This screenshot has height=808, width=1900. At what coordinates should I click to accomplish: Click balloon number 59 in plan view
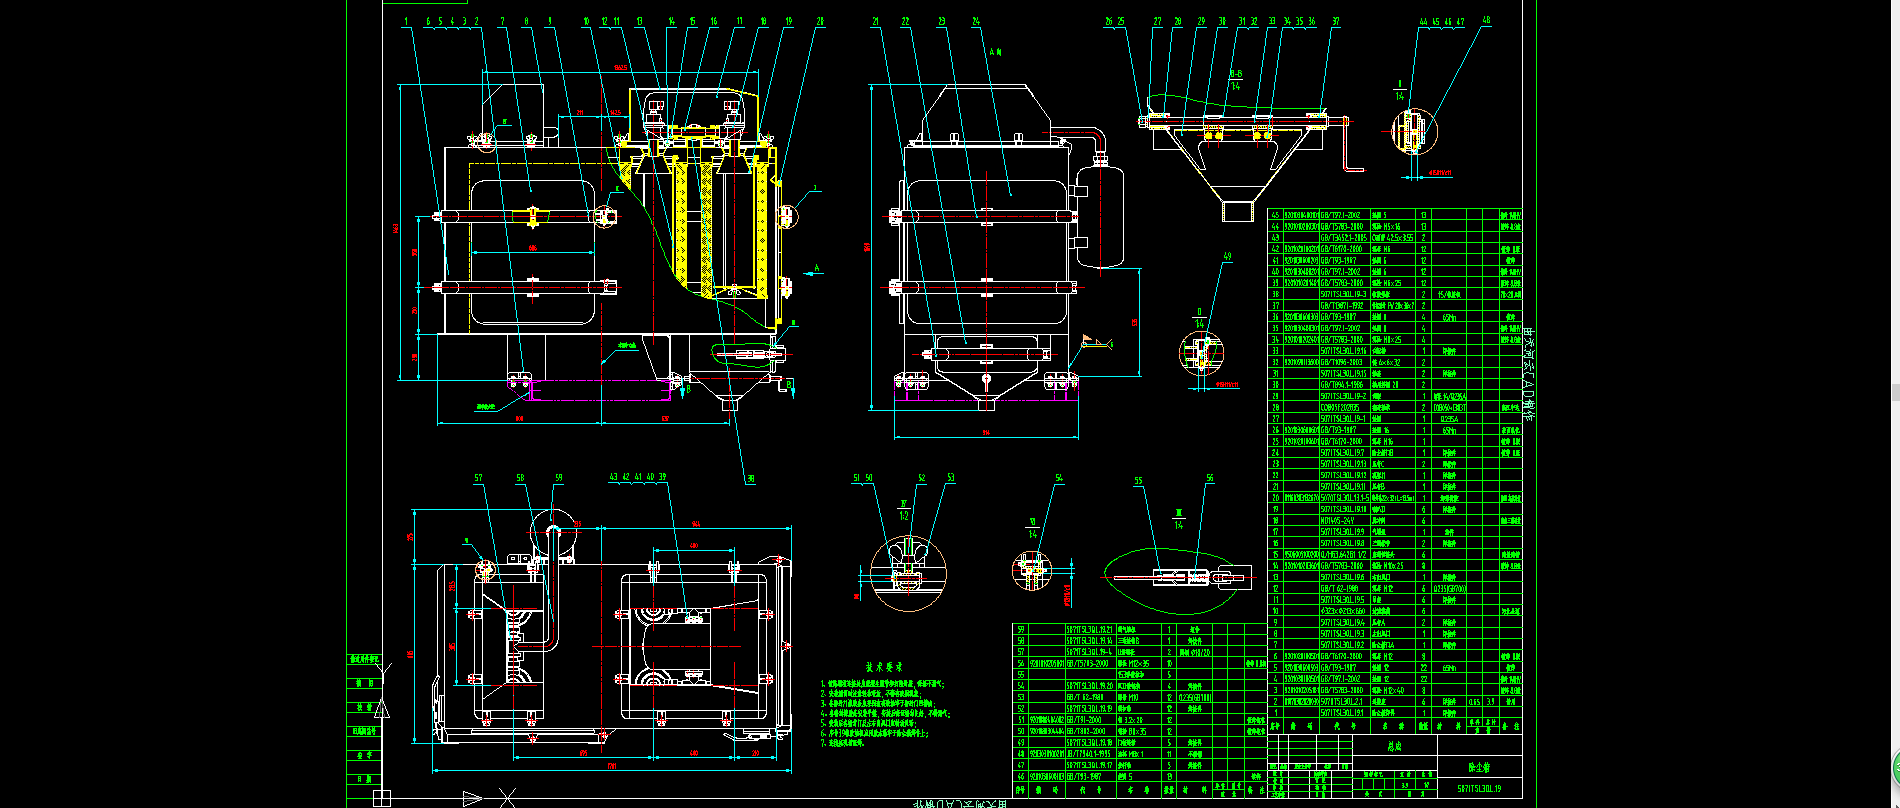coord(558,478)
